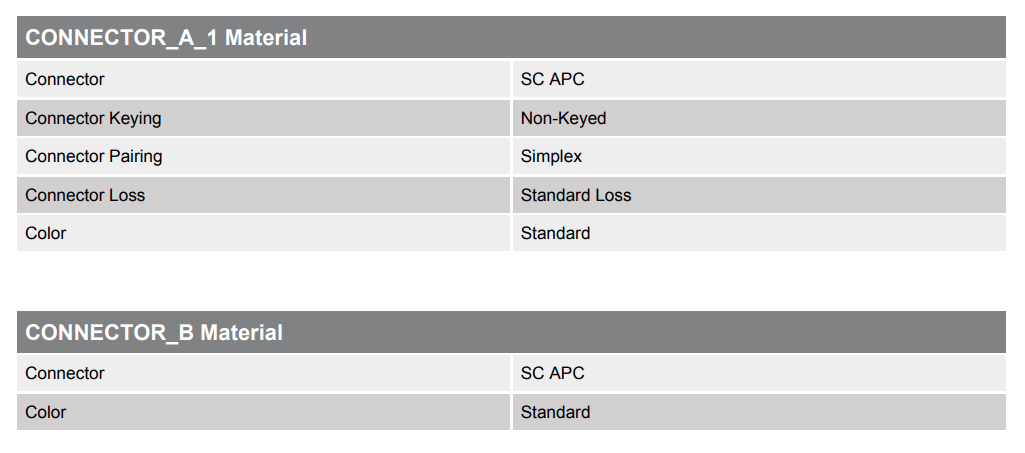This screenshot has width=1025, height=453.
Task: Click the Connector Keying label
Action: (x=93, y=118)
